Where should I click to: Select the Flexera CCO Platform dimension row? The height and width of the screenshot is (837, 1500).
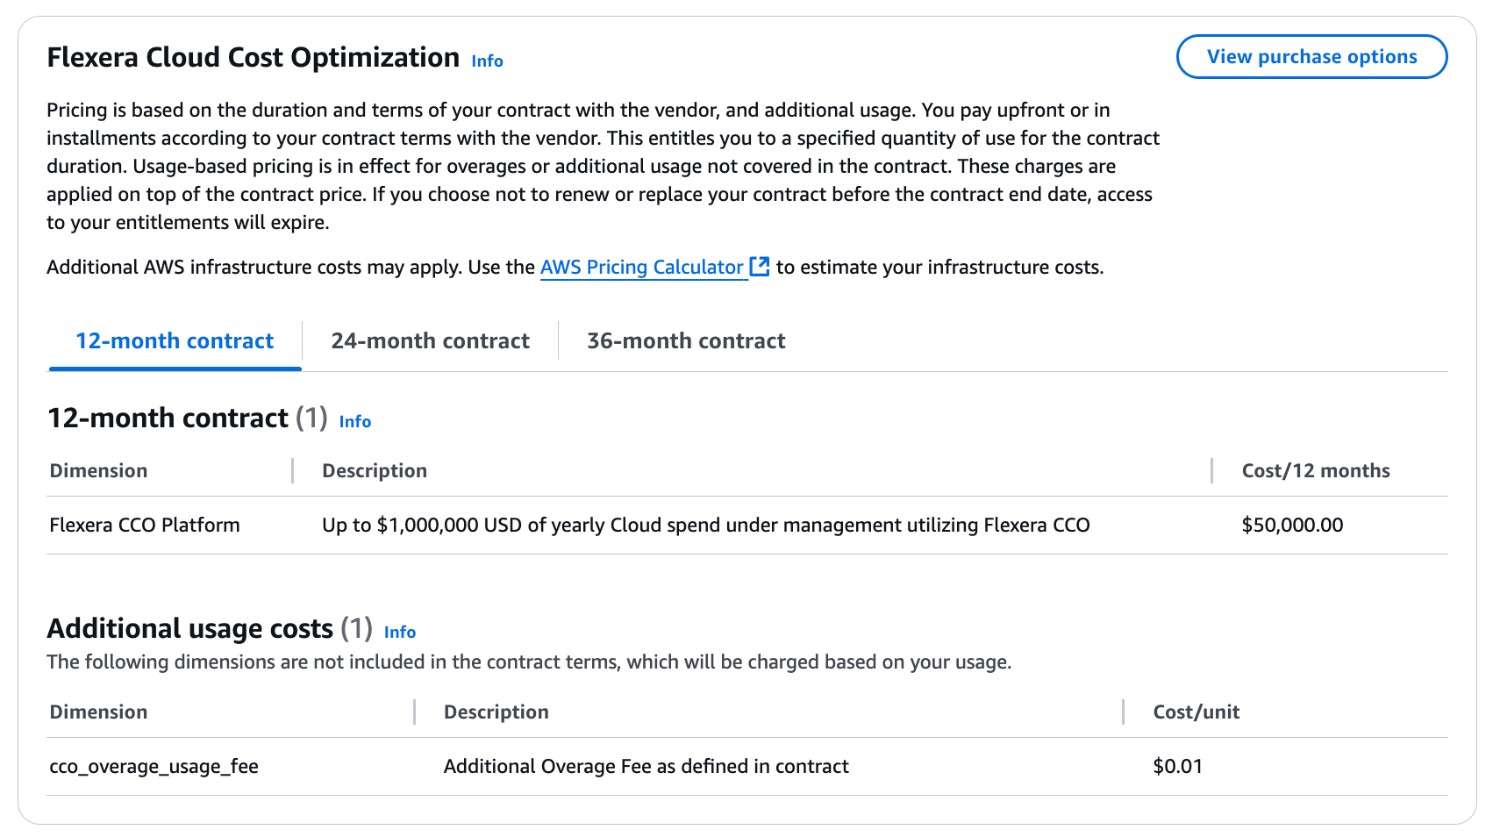coord(144,524)
